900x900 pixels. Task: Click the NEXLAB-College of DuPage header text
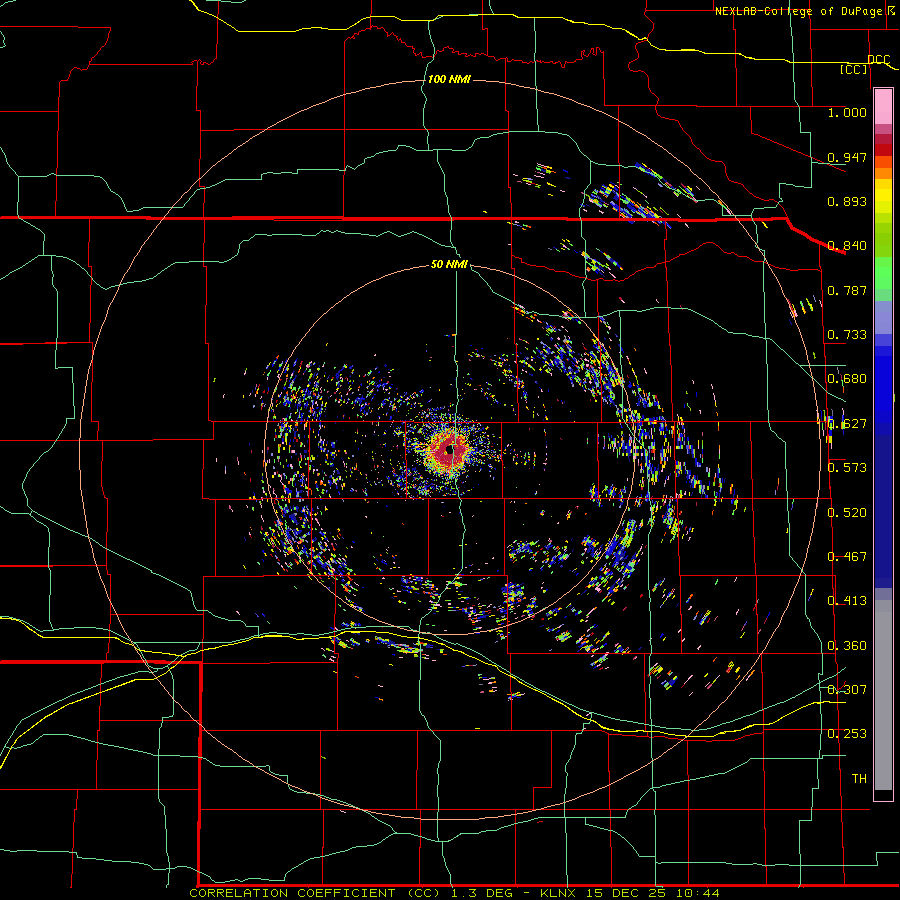798,11
